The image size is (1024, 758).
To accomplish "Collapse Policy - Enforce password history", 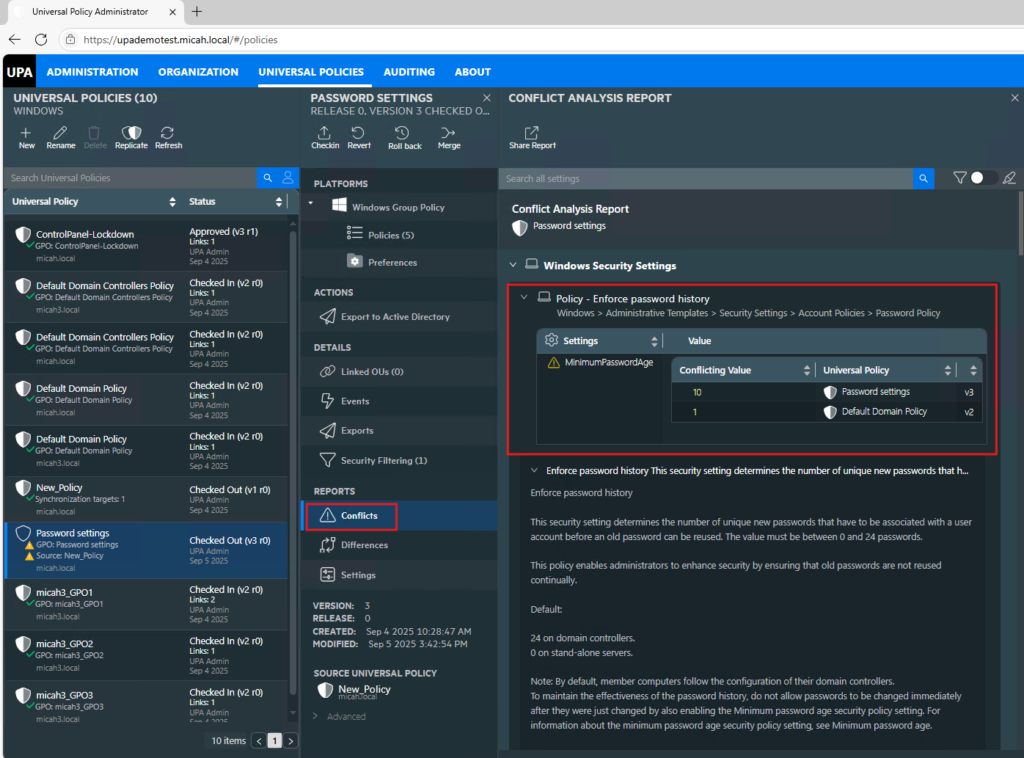I will click(x=524, y=298).
